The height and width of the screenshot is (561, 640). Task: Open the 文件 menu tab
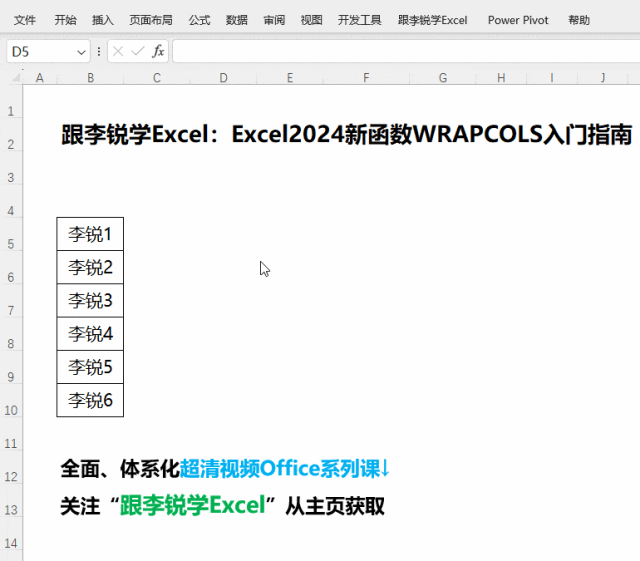pyautogui.click(x=24, y=20)
